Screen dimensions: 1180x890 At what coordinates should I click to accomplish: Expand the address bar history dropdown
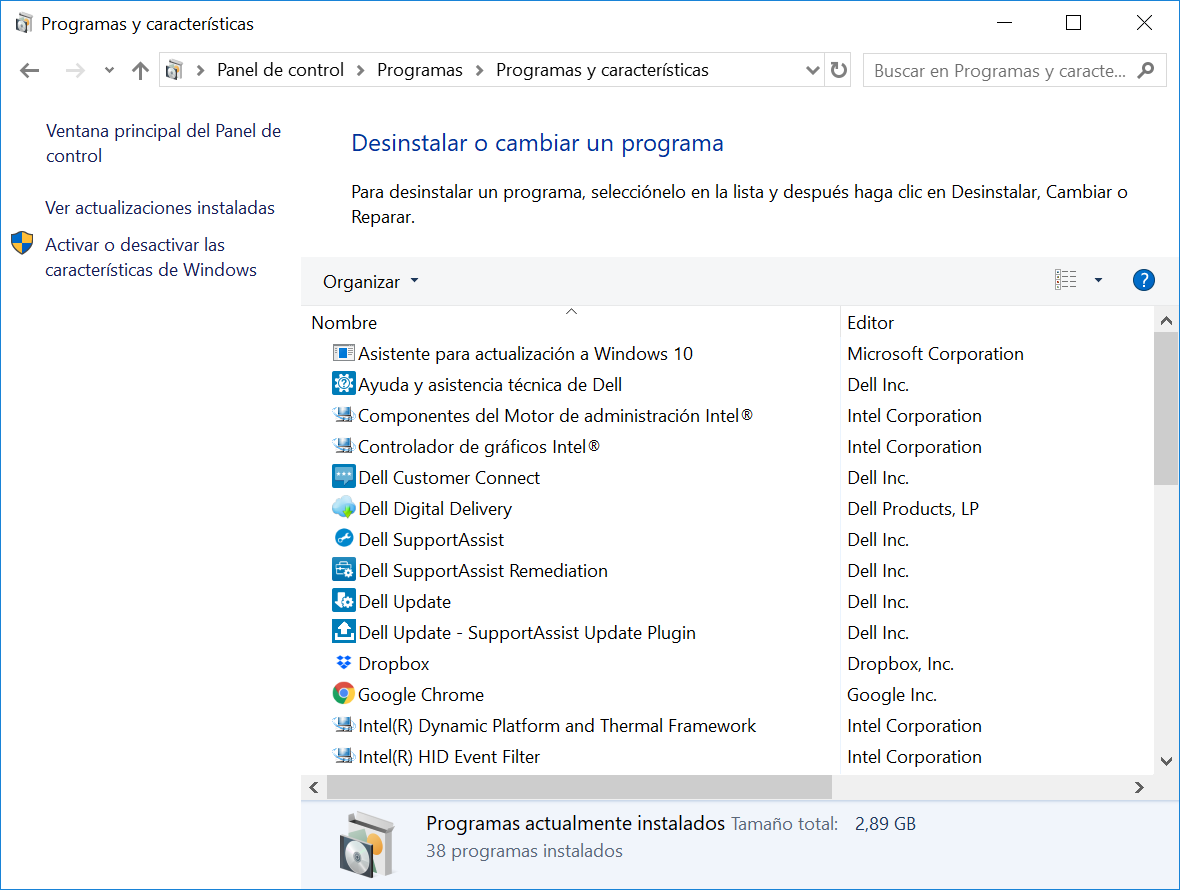[812, 70]
